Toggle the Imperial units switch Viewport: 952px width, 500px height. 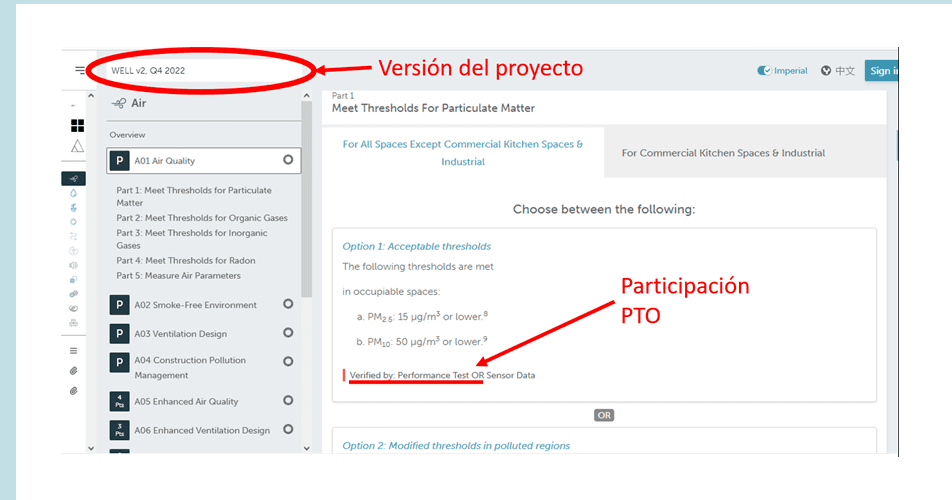pos(764,70)
